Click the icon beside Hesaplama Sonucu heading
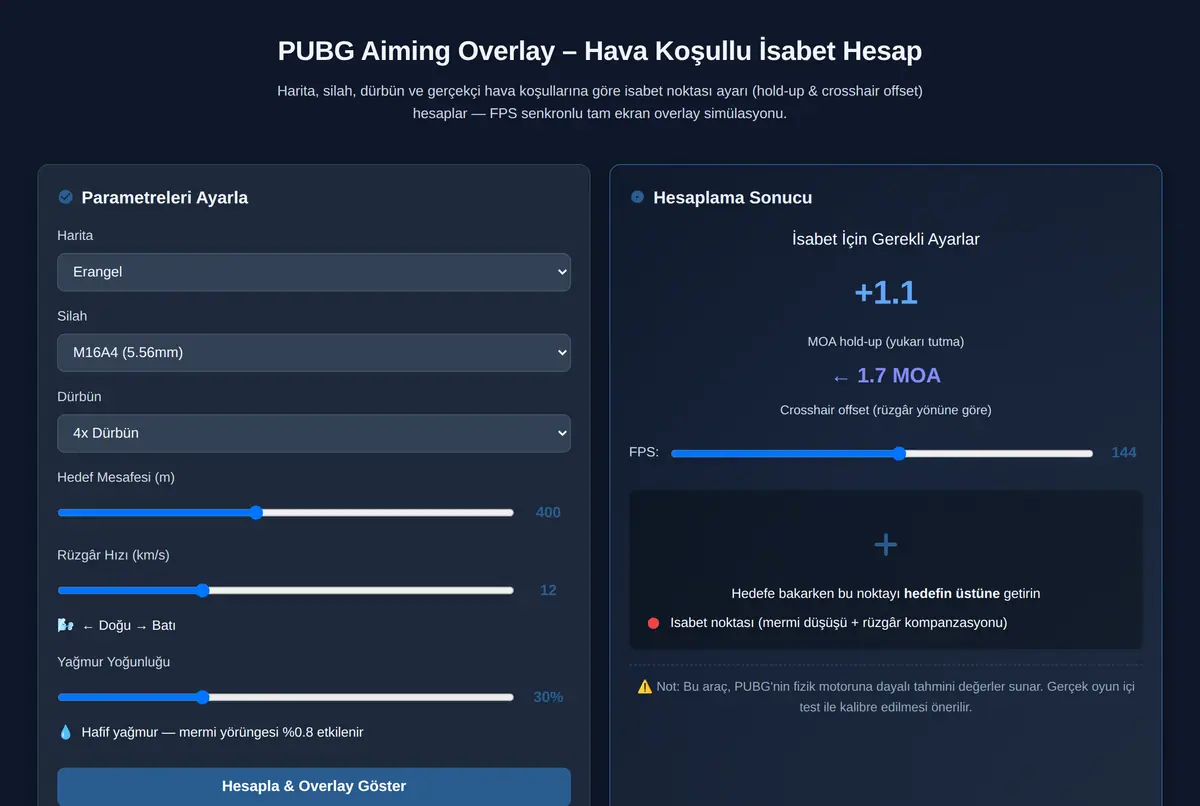 [x=638, y=197]
